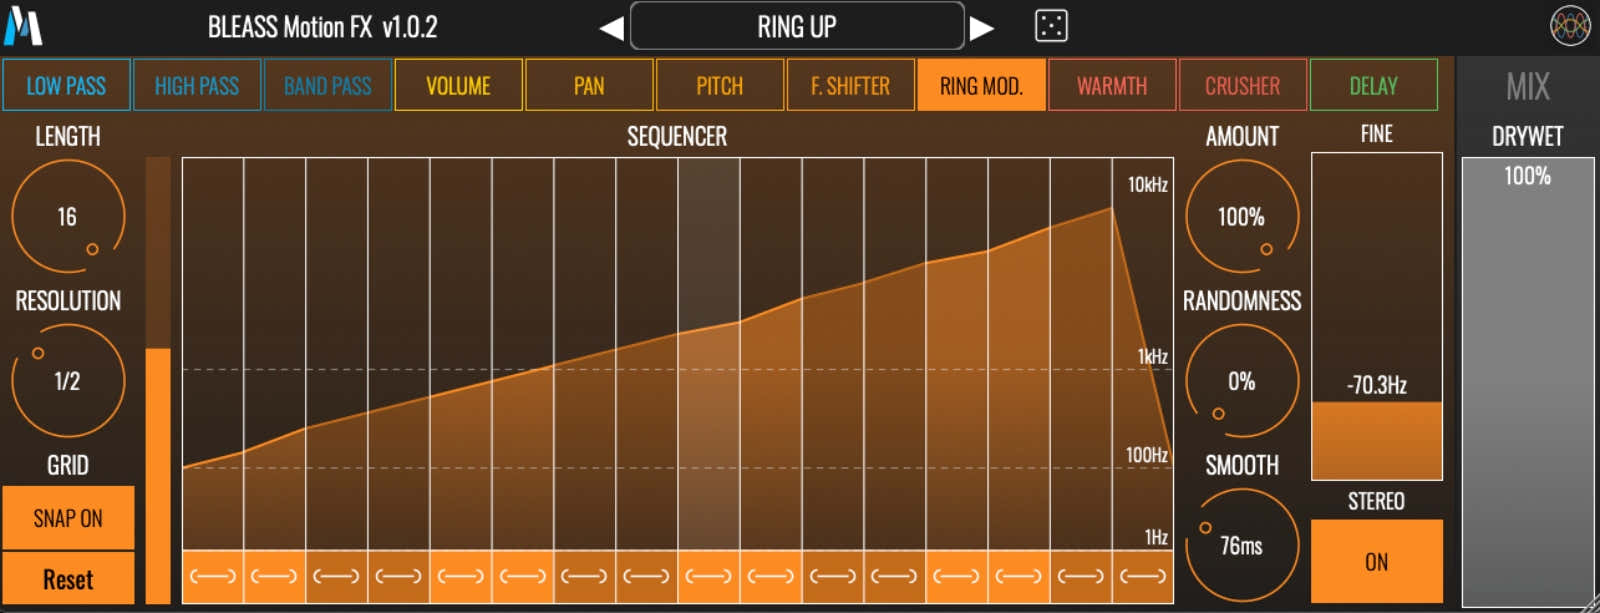Click the RESOLUTION knob showing 1/2

(x=68, y=381)
